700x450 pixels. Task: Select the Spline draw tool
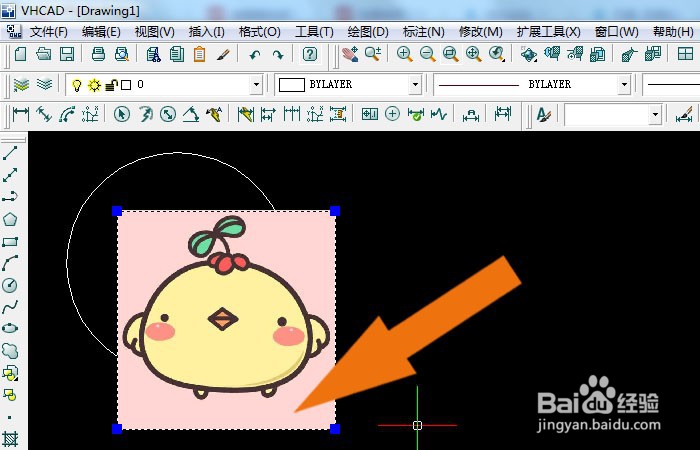tap(10, 307)
